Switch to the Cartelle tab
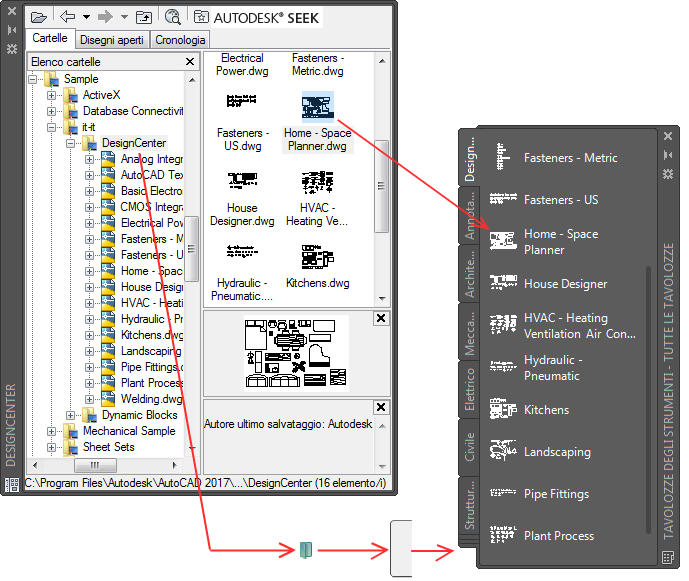689x581 pixels. 50,38
